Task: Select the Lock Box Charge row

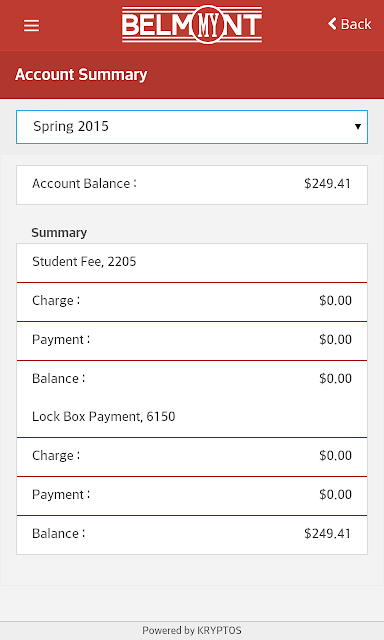Action: click(192, 456)
